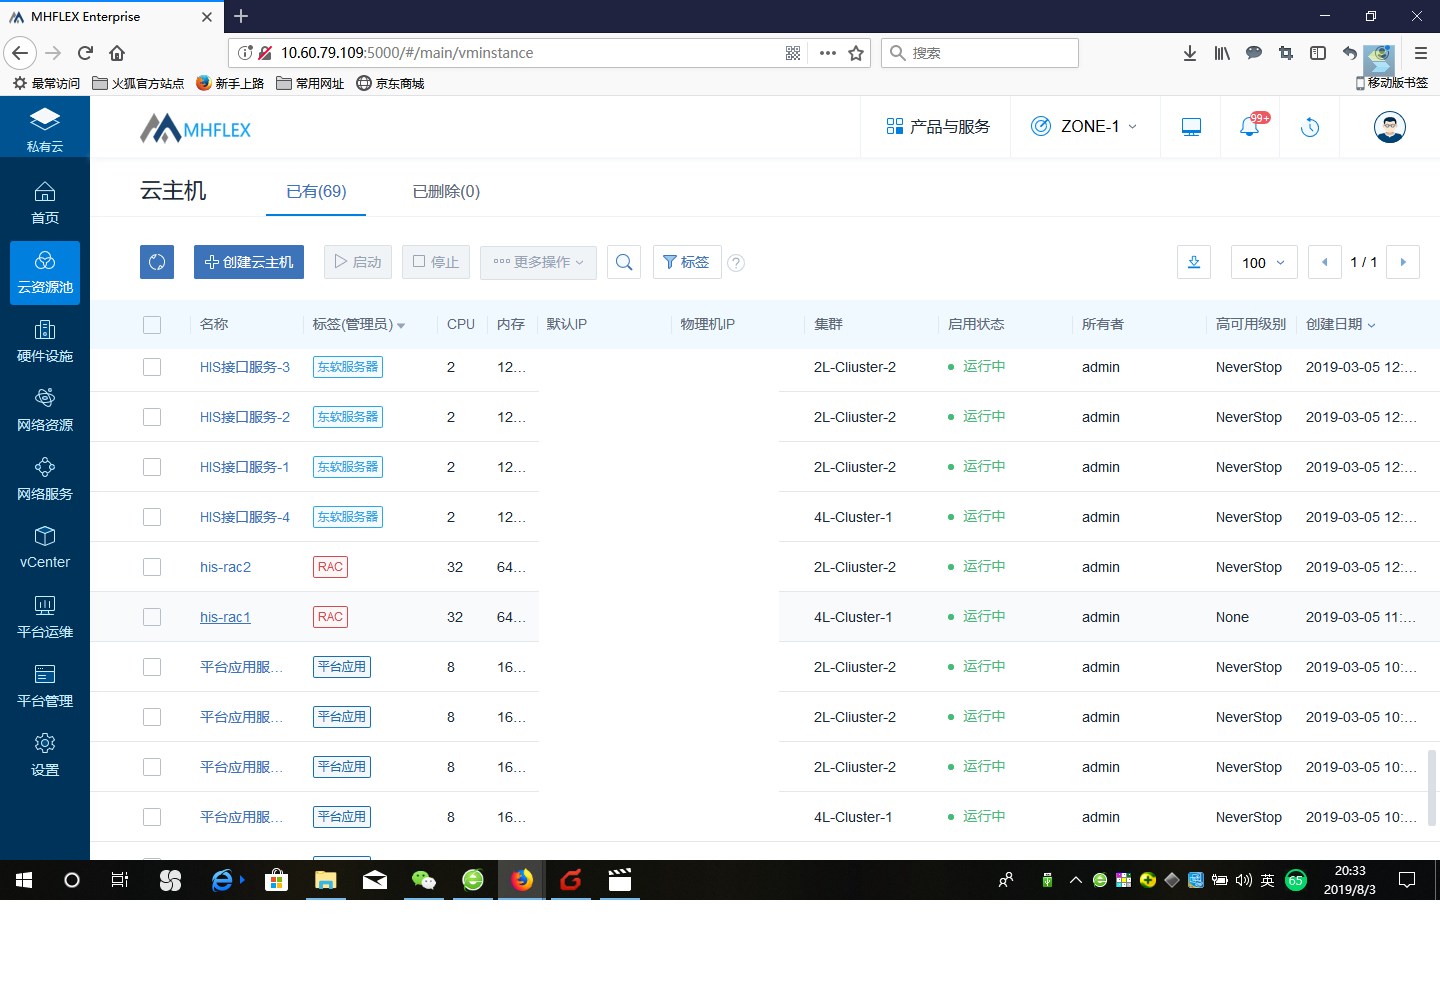Click the export download icon button
This screenshot has height=999, width=1440.
click(1194, 262)
